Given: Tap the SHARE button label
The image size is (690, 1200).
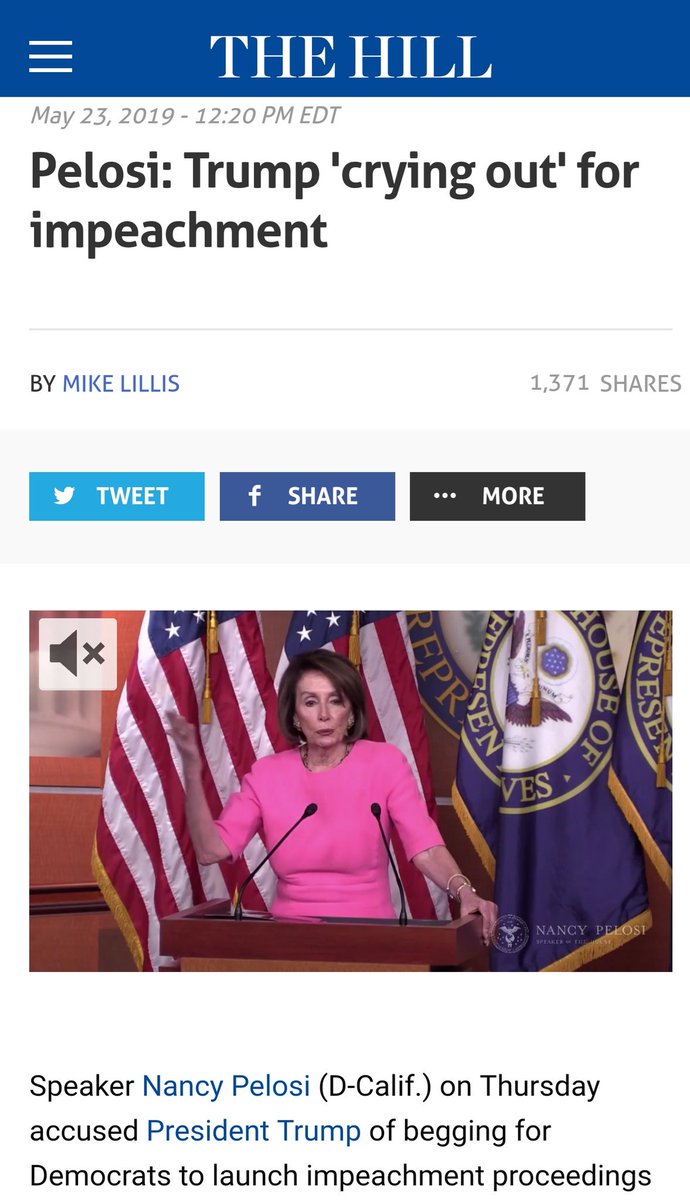Looking at the screenshot, I should [x=322, y=496].
